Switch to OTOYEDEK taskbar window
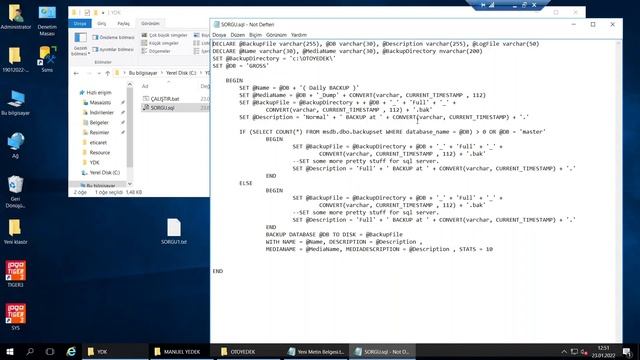 pos(248,351)
